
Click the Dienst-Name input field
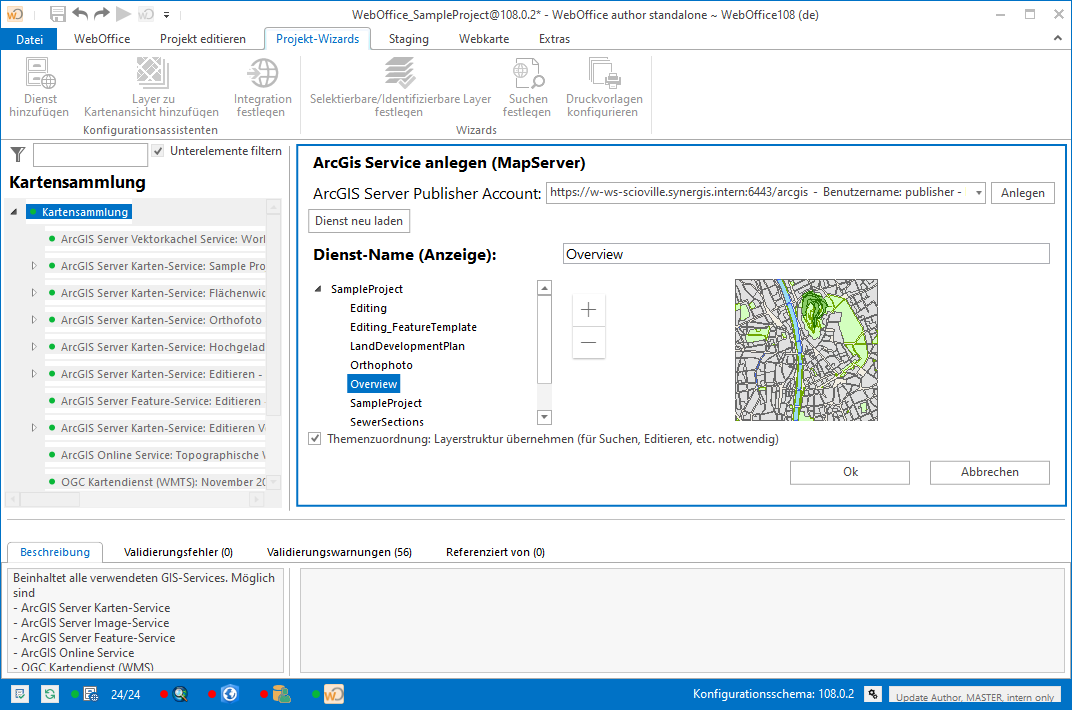tap(805, 254)
